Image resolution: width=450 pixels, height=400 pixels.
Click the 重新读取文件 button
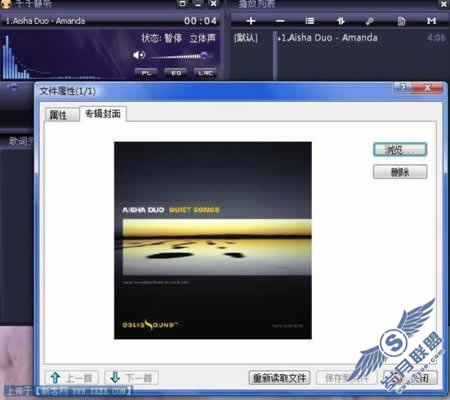pos(279,378)
